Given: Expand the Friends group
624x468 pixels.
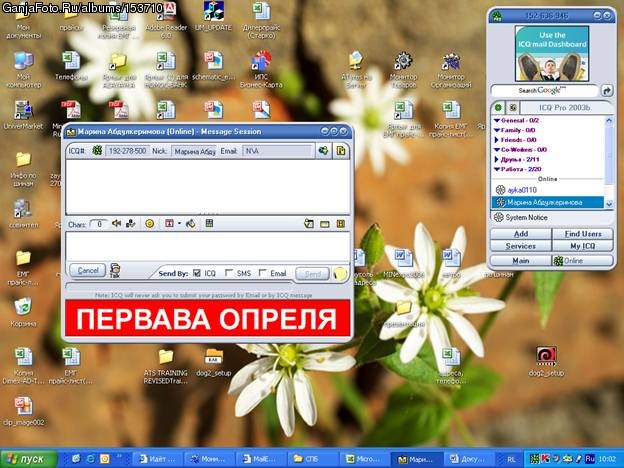Looking at the screenshot, I should 496,140.
